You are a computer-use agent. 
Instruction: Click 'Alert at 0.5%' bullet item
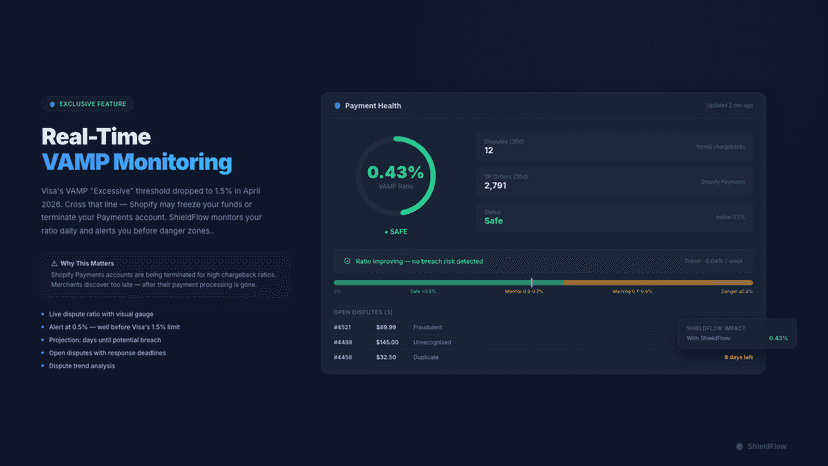click(x=114, y=327)
